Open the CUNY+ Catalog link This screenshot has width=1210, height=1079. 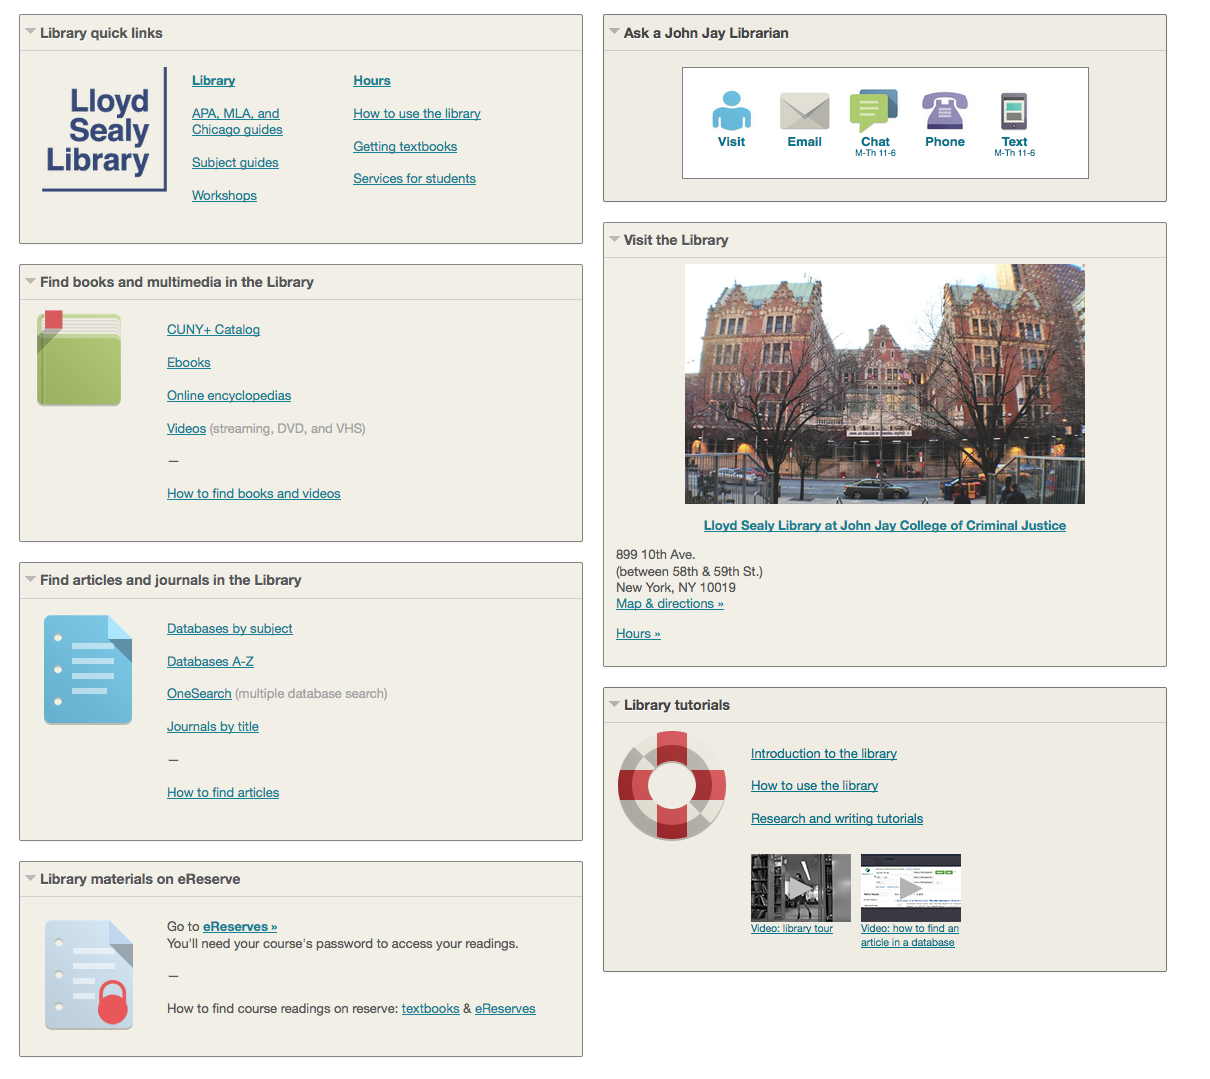coord(213,329)
